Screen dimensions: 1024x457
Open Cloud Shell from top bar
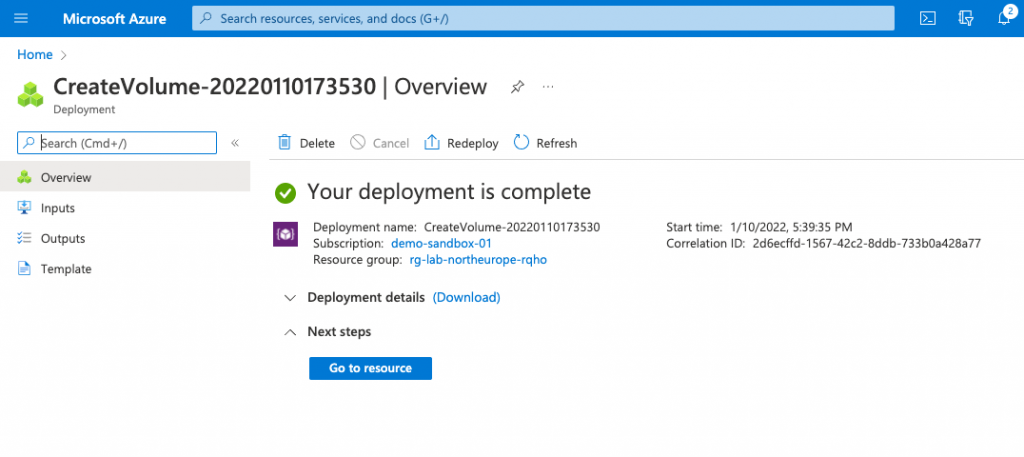pyautogui.click(x=927, y=18)
